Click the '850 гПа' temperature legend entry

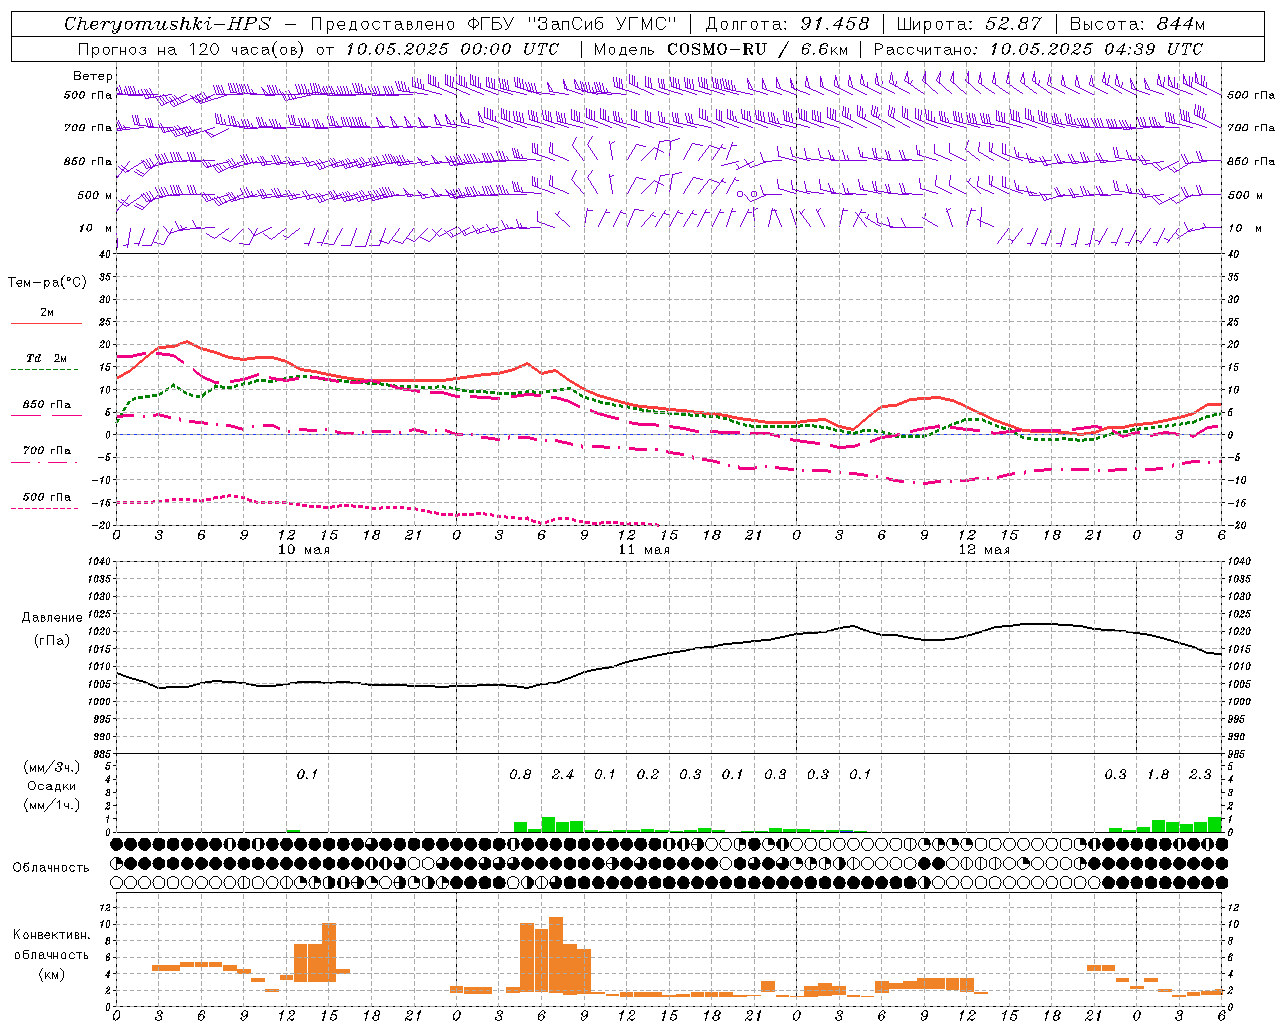tap(46, 405)
